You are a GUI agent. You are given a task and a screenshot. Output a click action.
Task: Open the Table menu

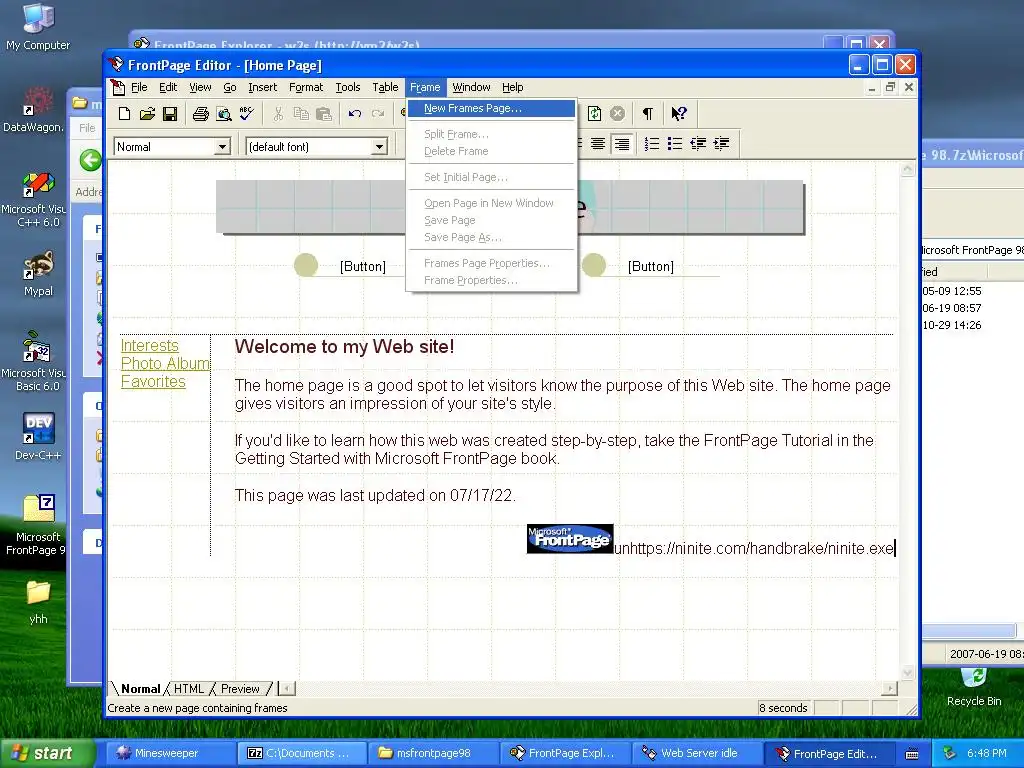(385, 87)
